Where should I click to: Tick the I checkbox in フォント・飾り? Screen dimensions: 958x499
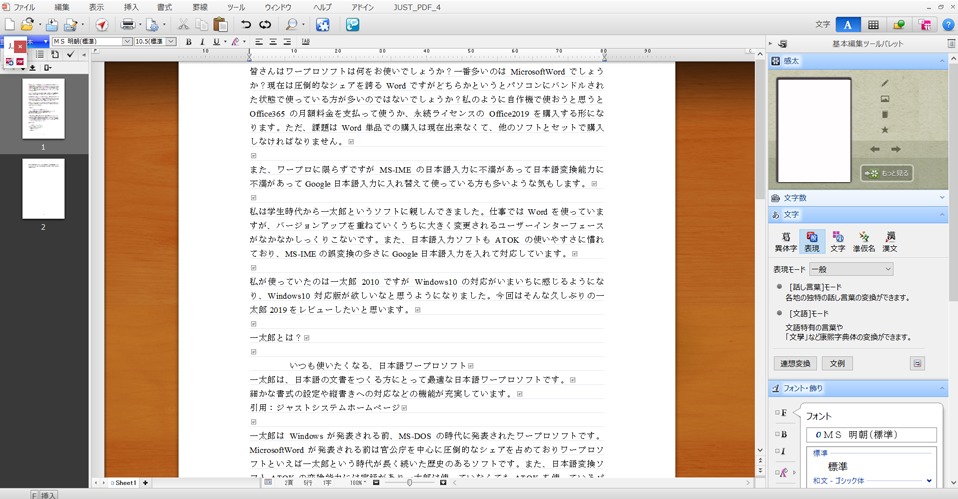pos(778,451)
